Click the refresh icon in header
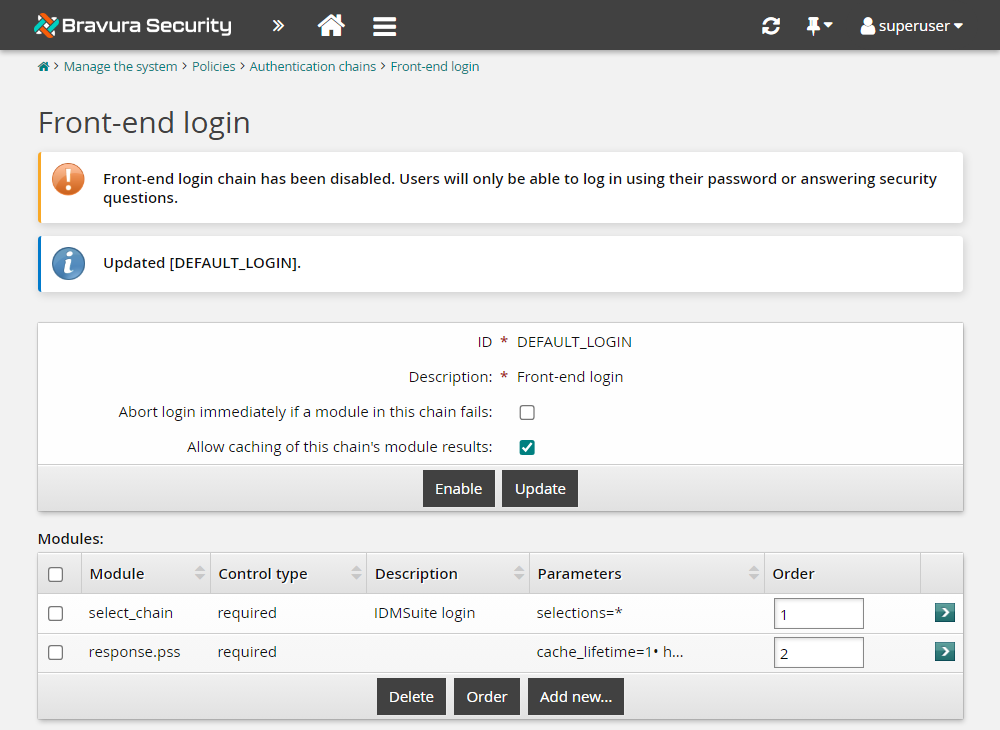Viewport: 1000px width, 730px height. (x=771, y=27)
